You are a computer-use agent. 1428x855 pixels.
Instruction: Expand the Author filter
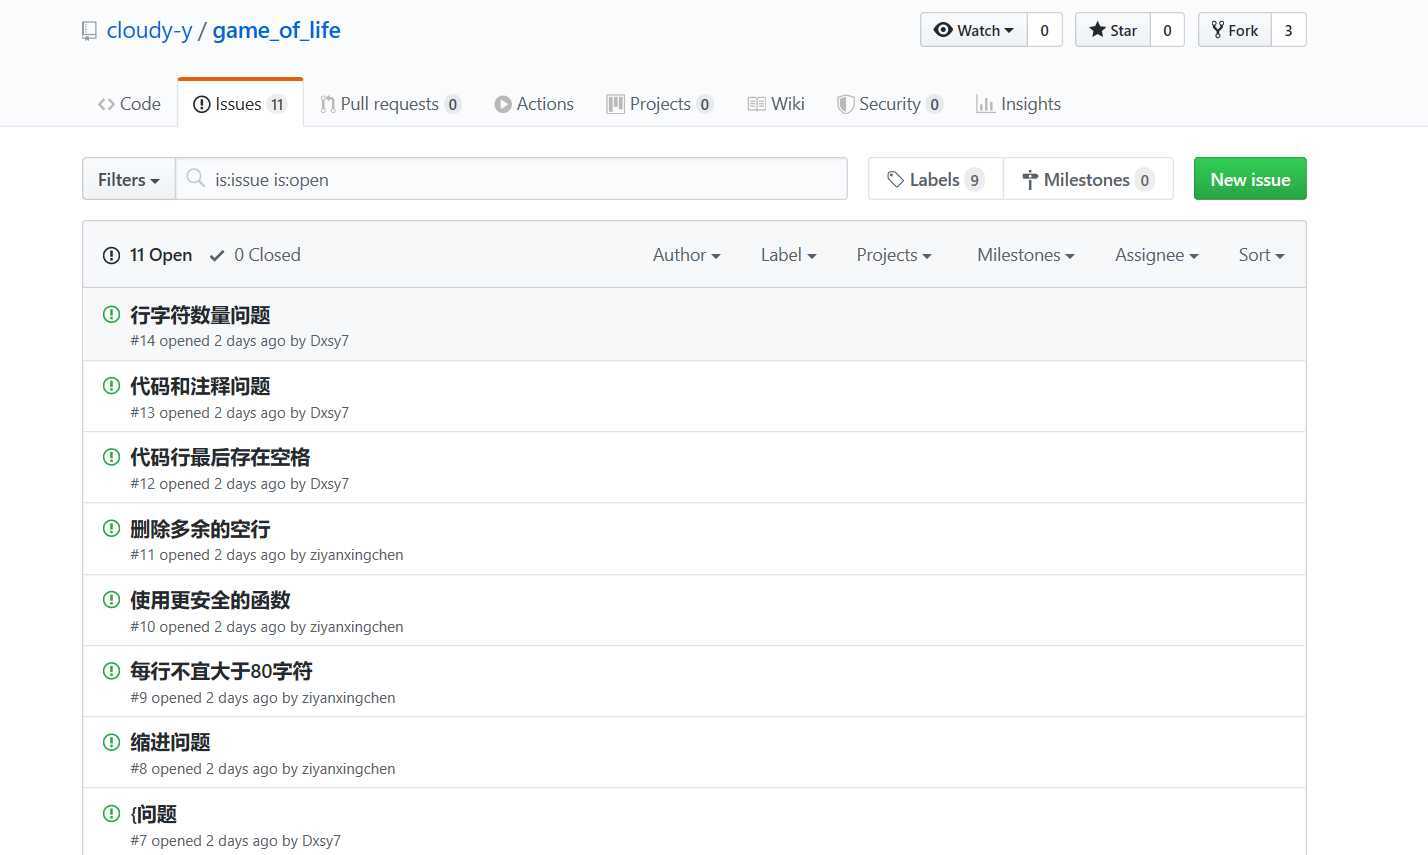click(x=686, y=255)
